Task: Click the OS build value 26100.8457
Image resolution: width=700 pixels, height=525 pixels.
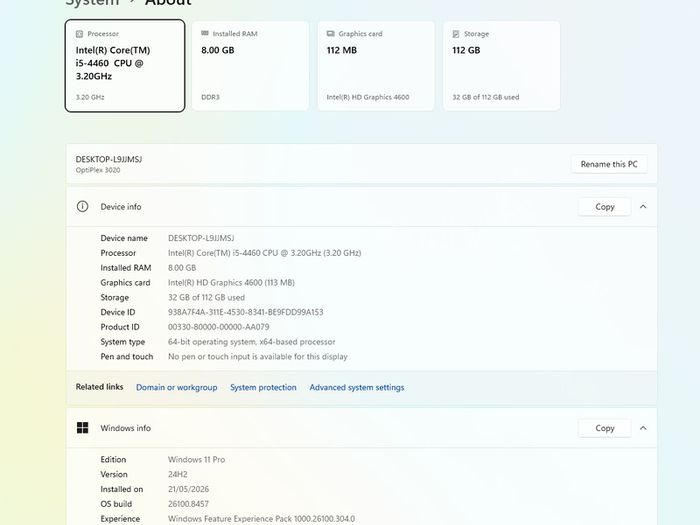Action: (x=188, y=504)
